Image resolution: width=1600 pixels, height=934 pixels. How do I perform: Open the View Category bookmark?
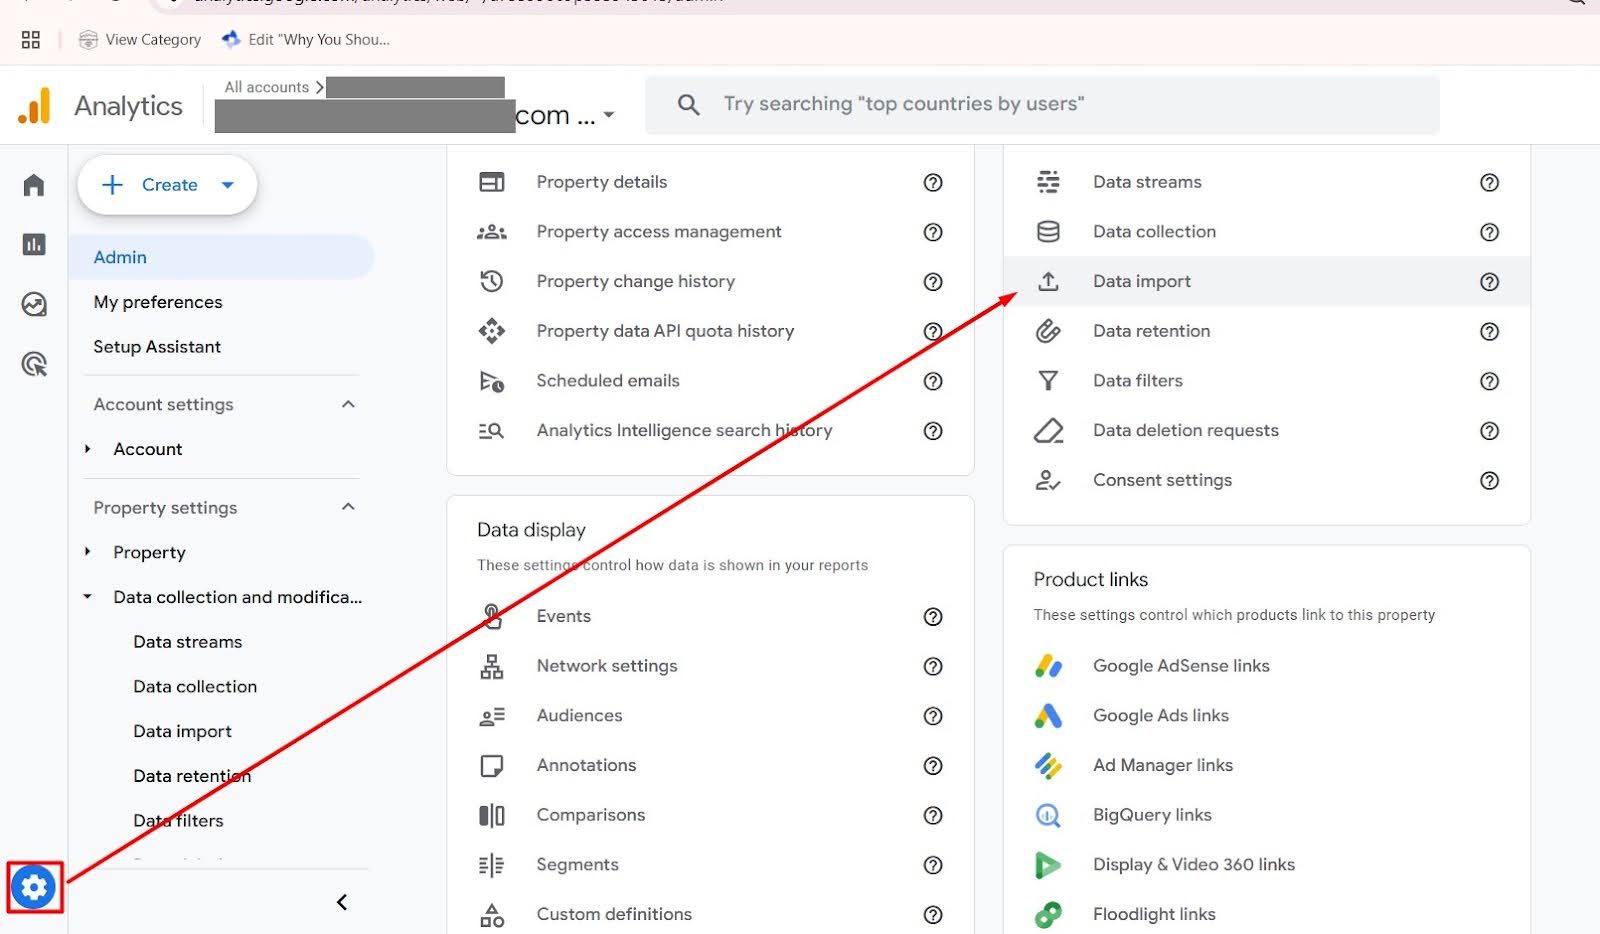(140, 40)
